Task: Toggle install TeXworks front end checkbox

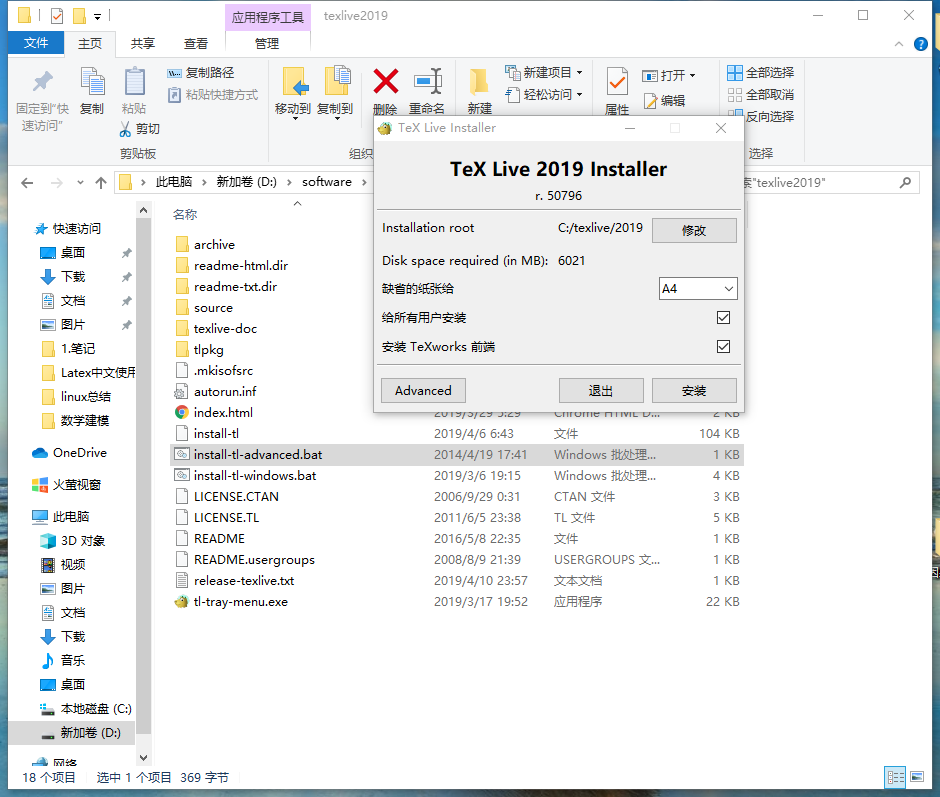Action: coord(724,347)
